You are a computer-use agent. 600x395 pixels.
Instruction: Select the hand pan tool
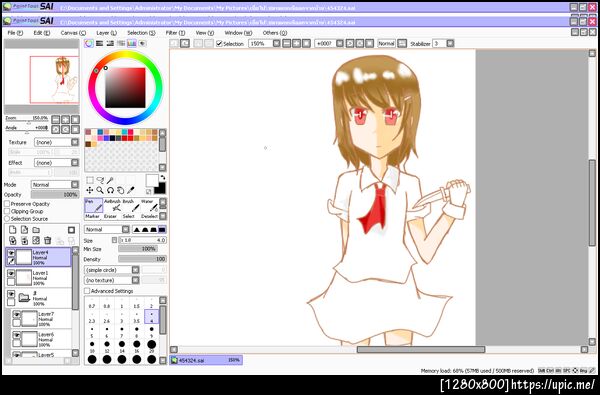(120, 190)
